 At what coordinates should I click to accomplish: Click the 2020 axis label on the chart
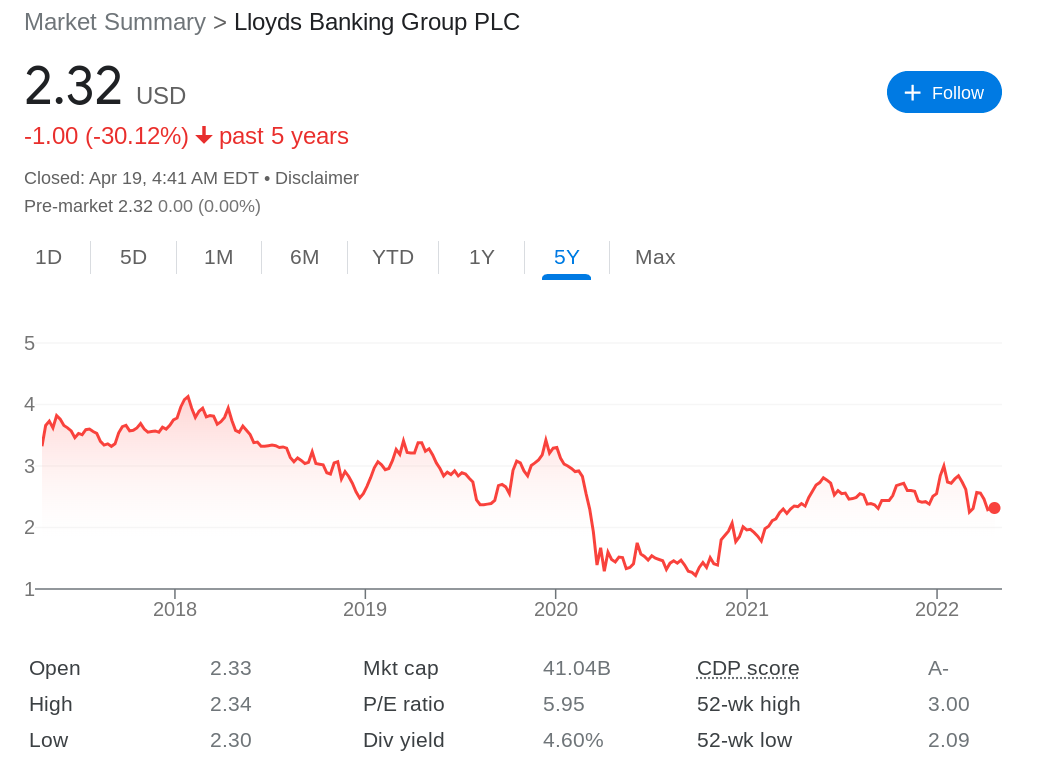[557, 608]
